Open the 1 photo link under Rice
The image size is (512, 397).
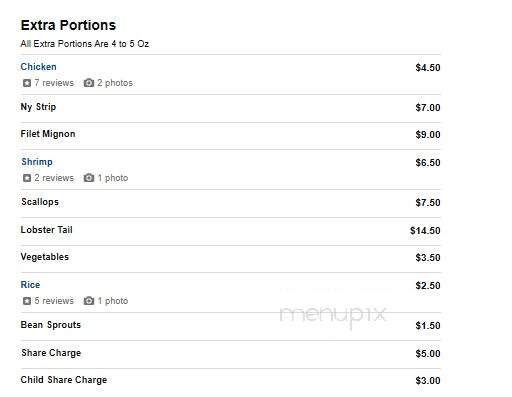click(113, 301)
